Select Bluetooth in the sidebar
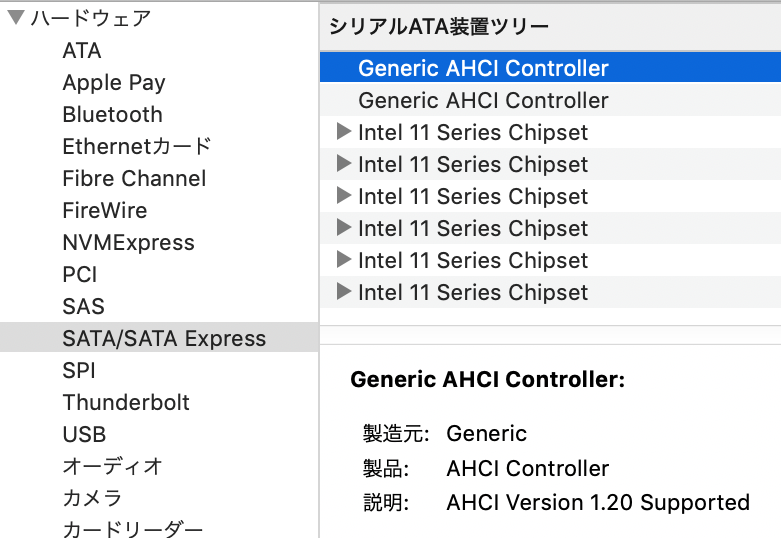This screenshot has width=781, height=538. (x=113, y=115)
